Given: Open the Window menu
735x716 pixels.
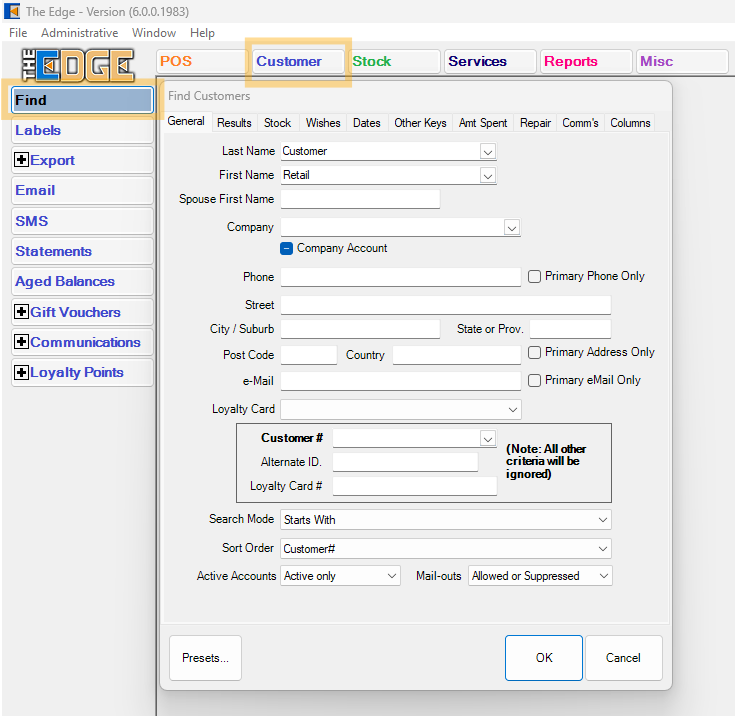Looking at the screenshot, I should (x=154, y=33).
